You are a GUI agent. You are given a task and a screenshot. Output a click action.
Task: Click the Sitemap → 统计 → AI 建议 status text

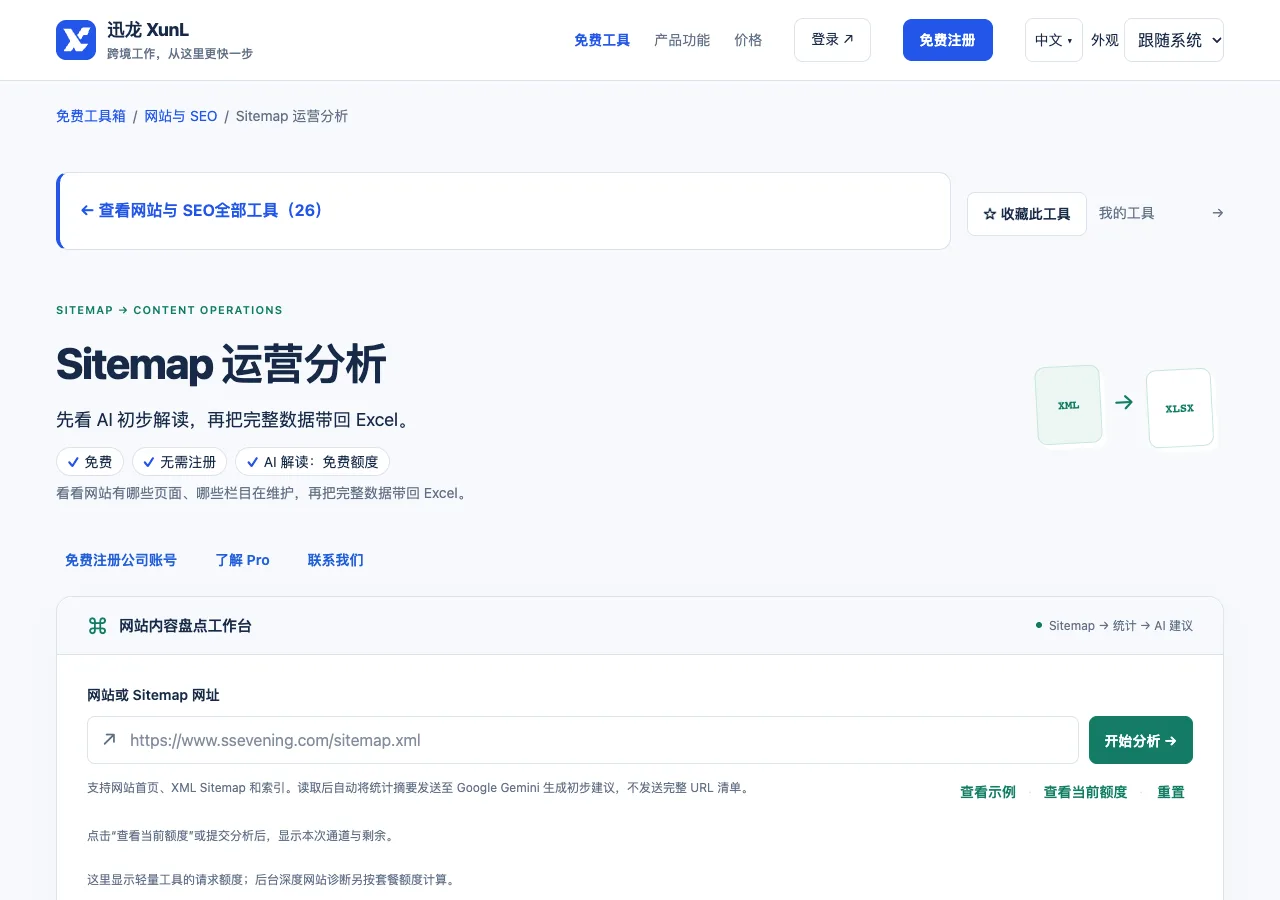pos(1121,626)
